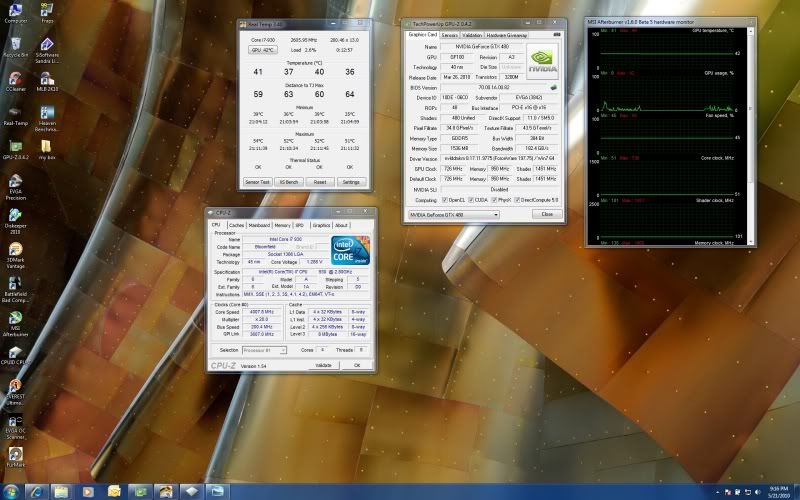
Task: Switch to the Mainboard tab in CPU-Z
Action: tap(259, 225)
